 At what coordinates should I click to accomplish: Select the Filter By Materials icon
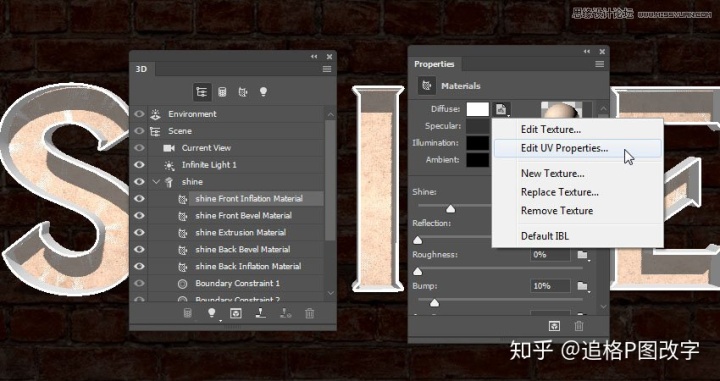tap(243, 92)
